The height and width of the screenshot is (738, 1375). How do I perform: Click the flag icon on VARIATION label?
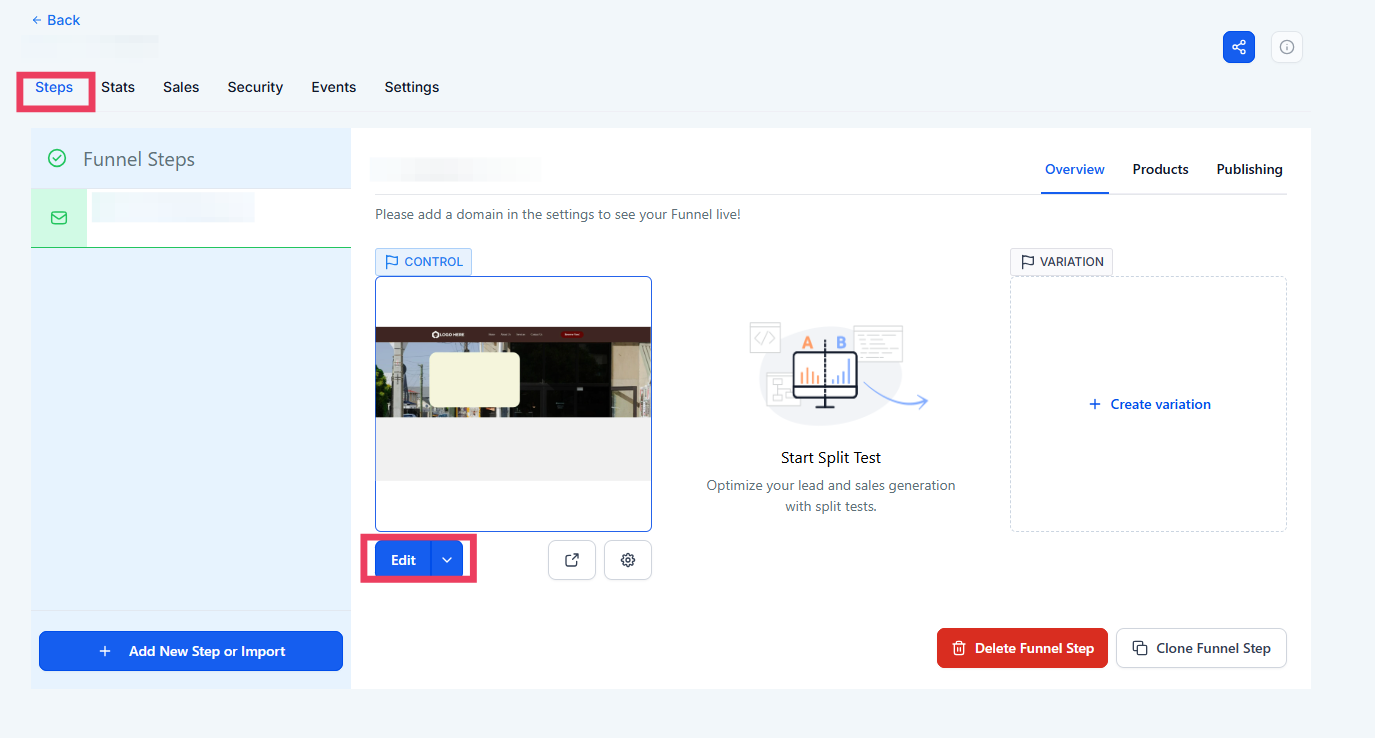[x=1027, y=262]
